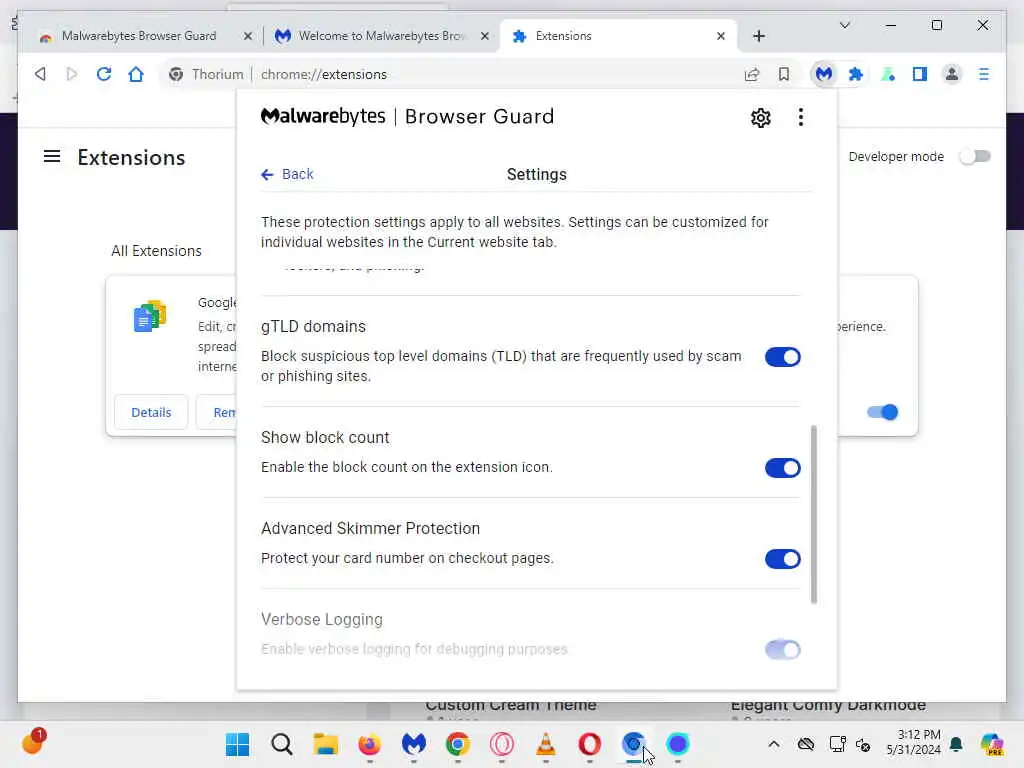This screenshot has height=768, width=1024.
Task: Open File Explorer from taskbar
Action: (325, 744)
